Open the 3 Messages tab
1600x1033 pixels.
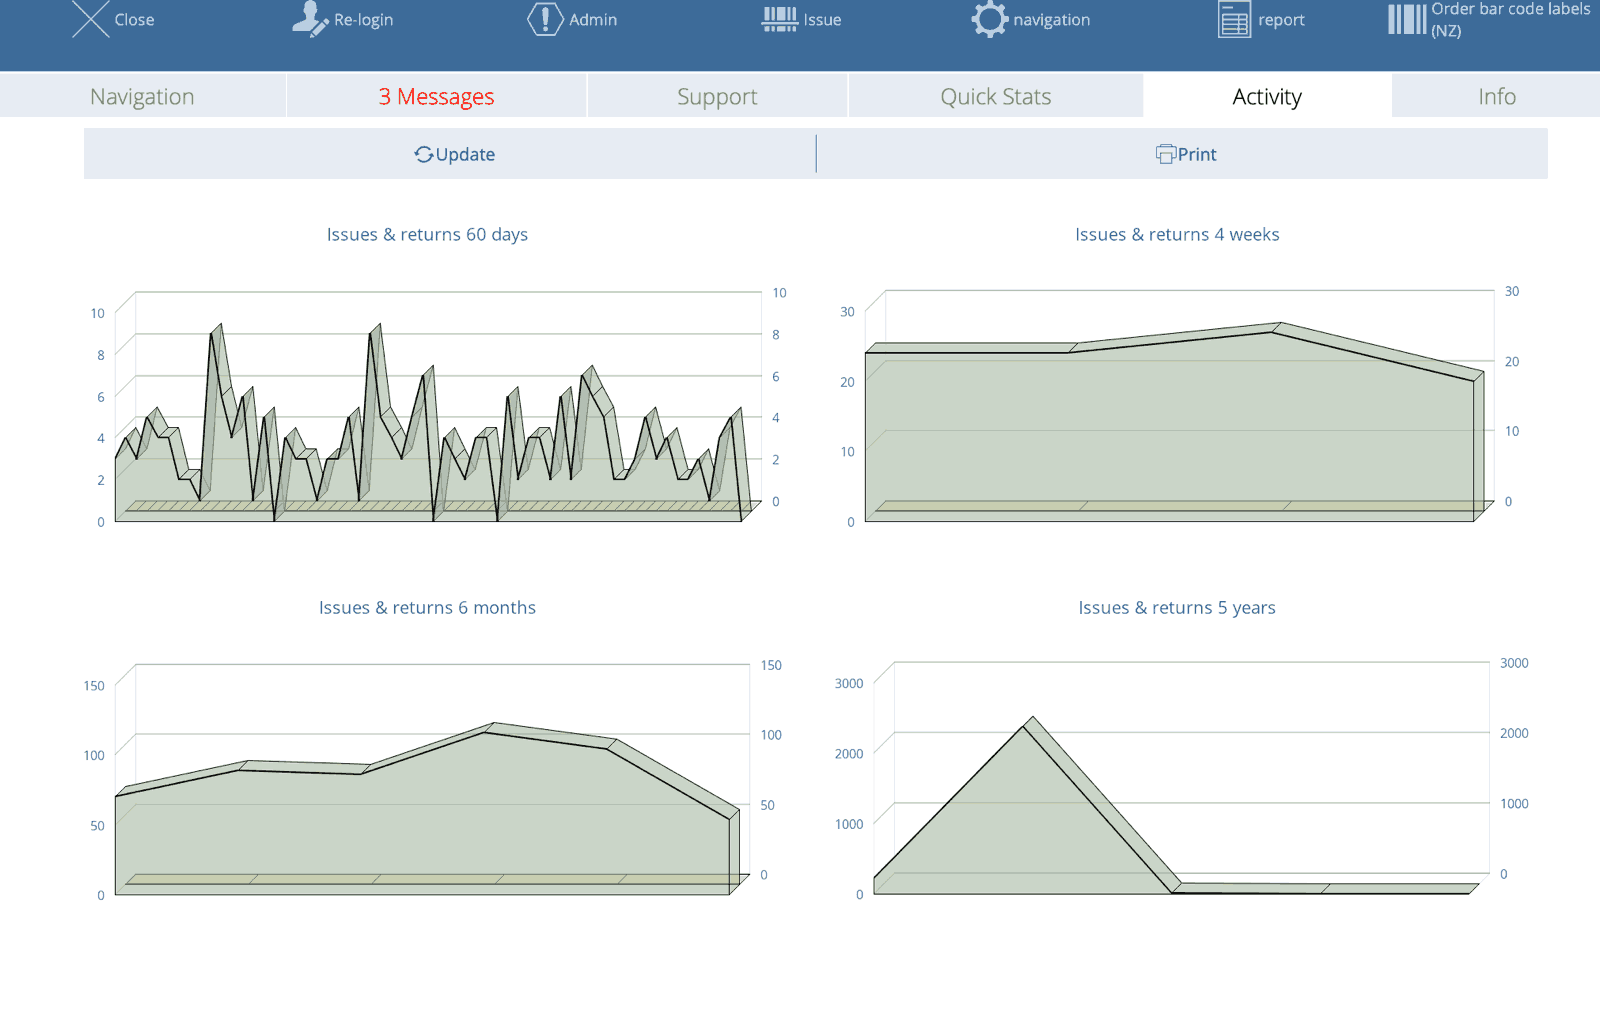tap(436, 97)
